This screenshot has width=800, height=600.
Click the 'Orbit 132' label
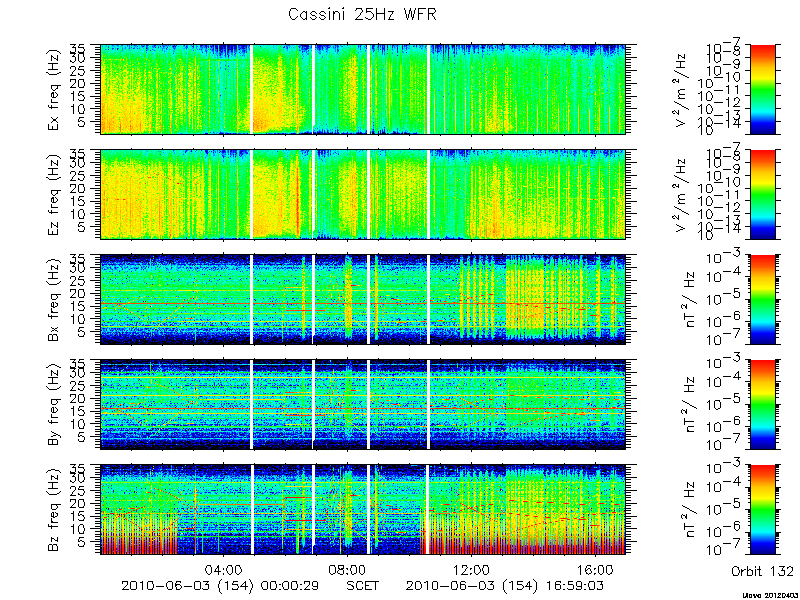(x=762, y=570)
